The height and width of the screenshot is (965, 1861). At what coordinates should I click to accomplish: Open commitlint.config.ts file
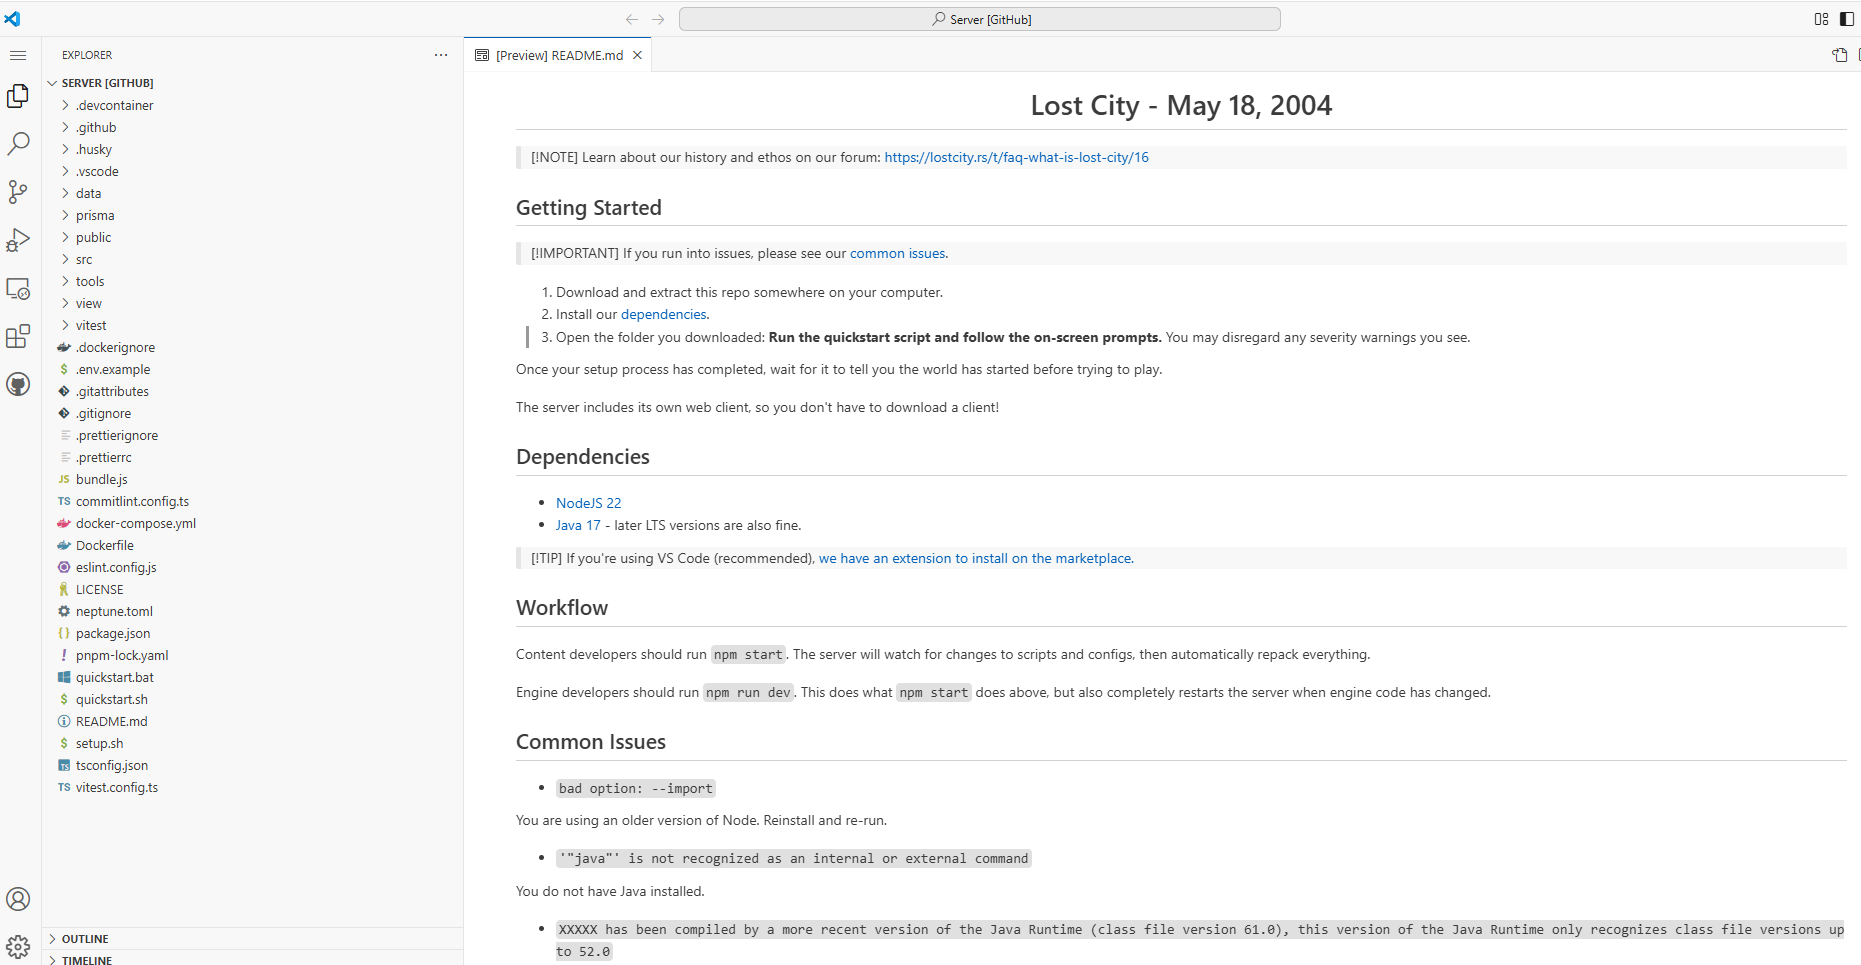point(253,501)
